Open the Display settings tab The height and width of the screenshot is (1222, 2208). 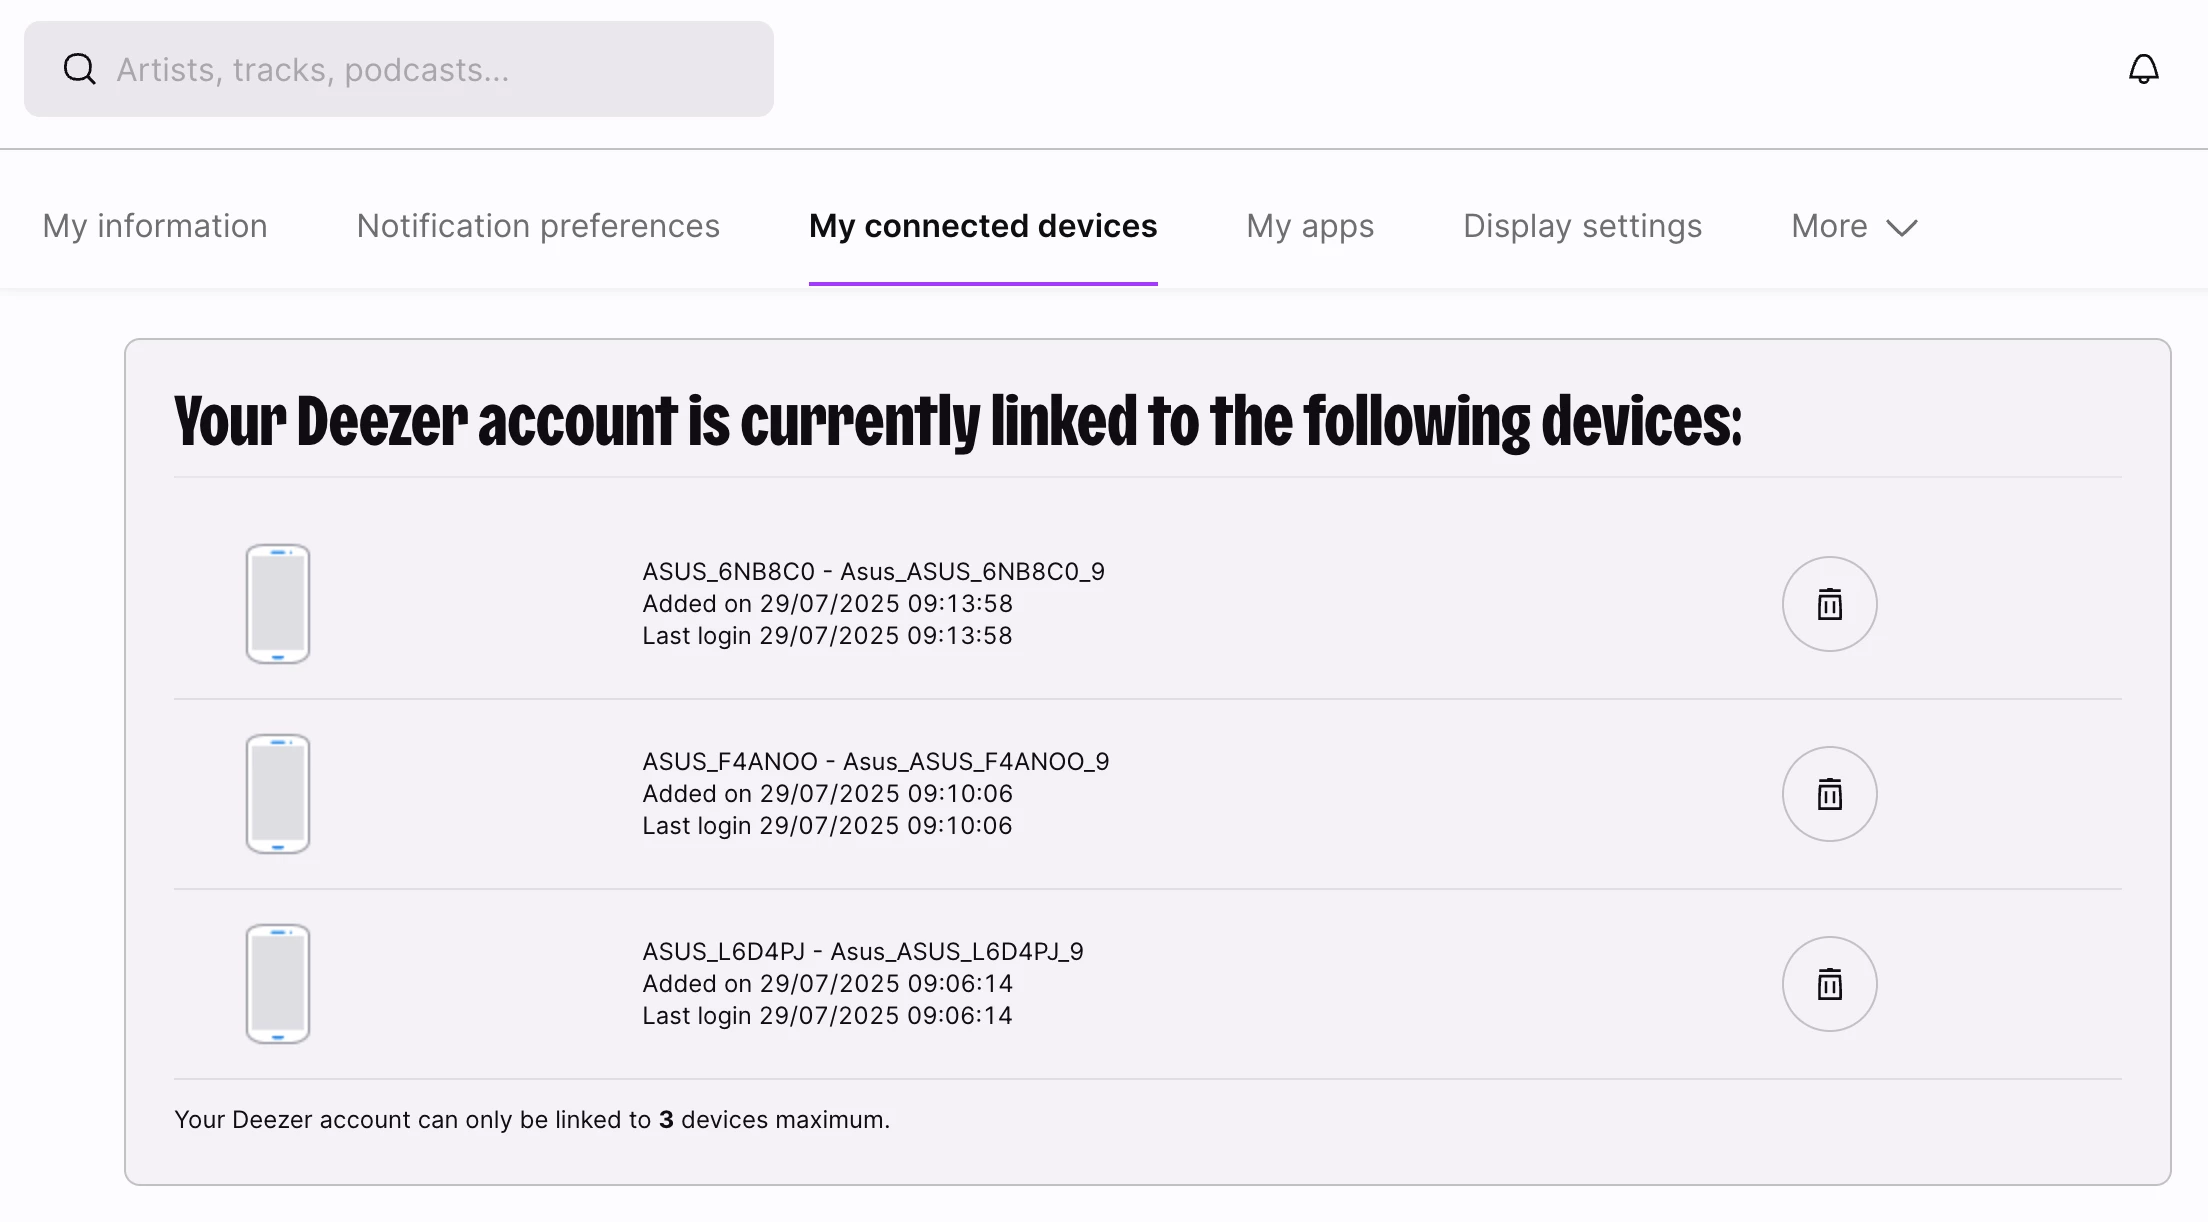click(x=1582, y=226)
